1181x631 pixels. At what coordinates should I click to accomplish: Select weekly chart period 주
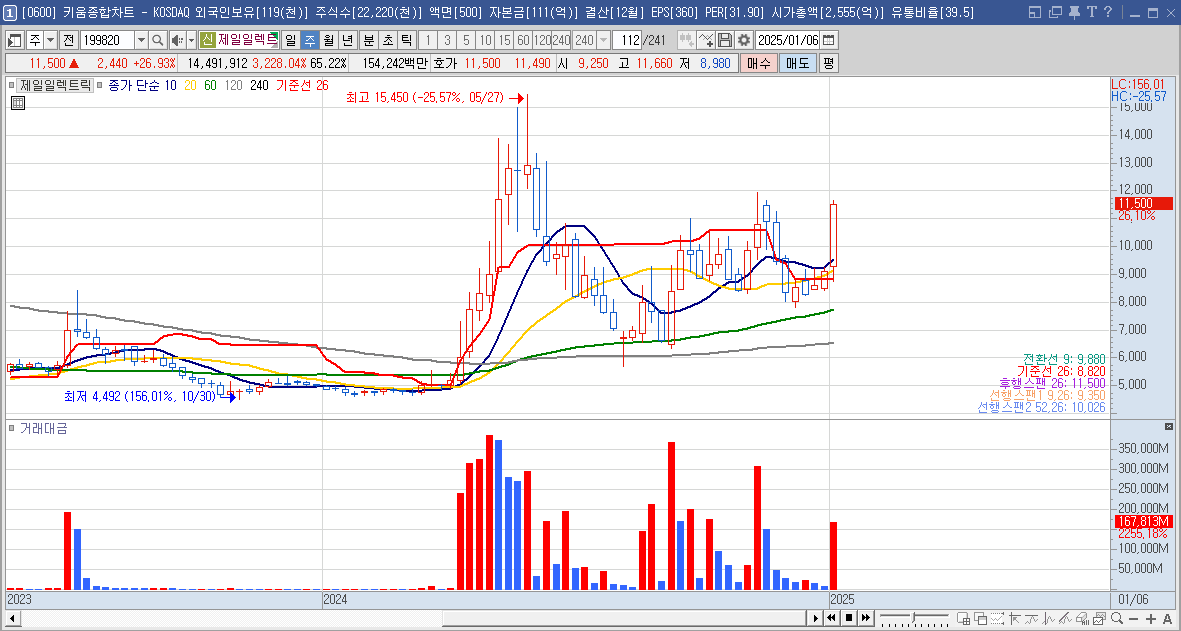click(309, 40)
